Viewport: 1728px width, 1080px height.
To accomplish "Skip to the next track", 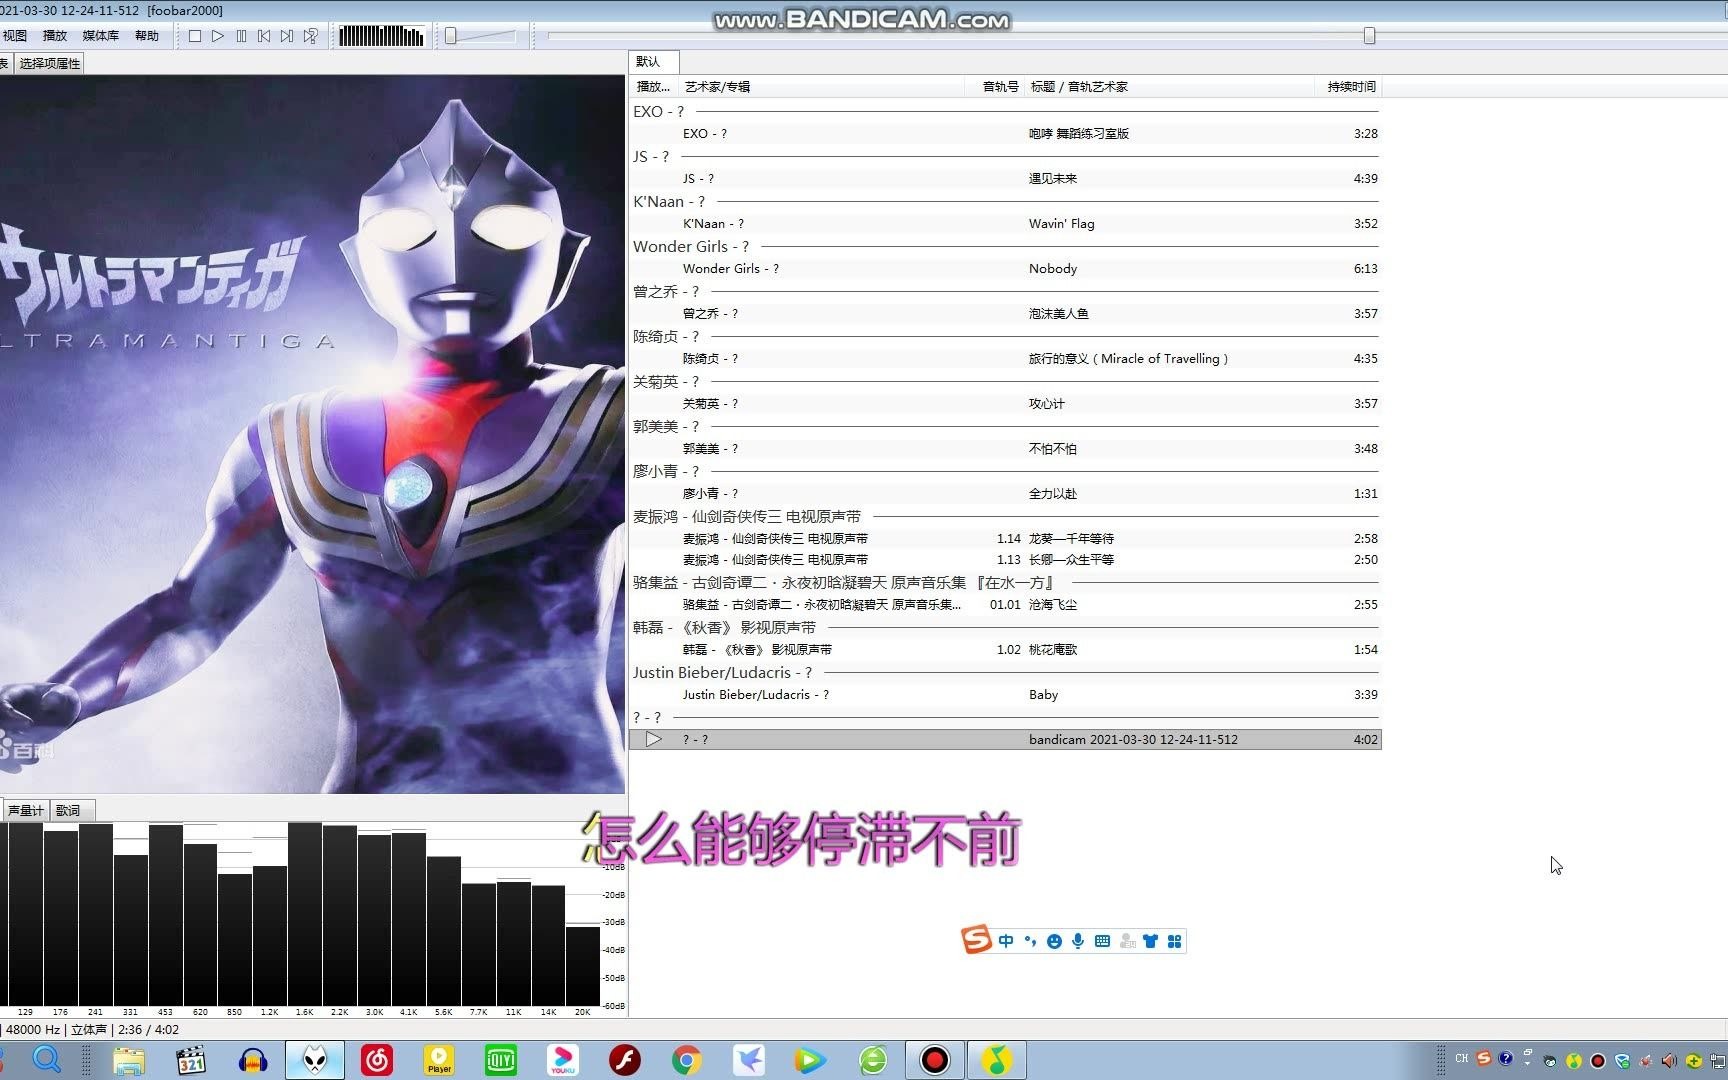I will tap(287, 36).
